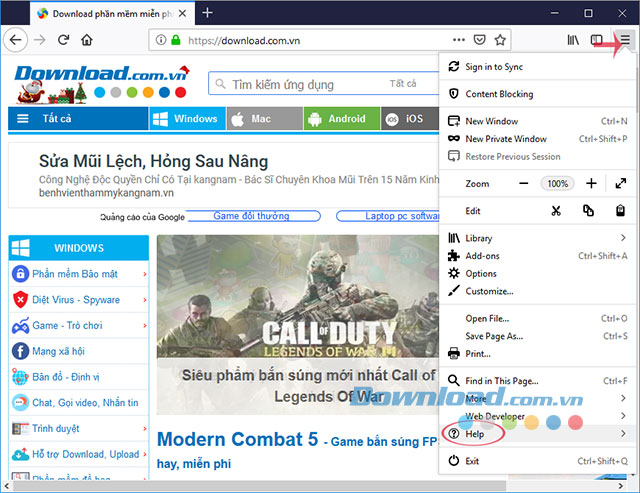Click Print... in the menu
This screenshot has width=640, height=493.
tap(537, 353)
